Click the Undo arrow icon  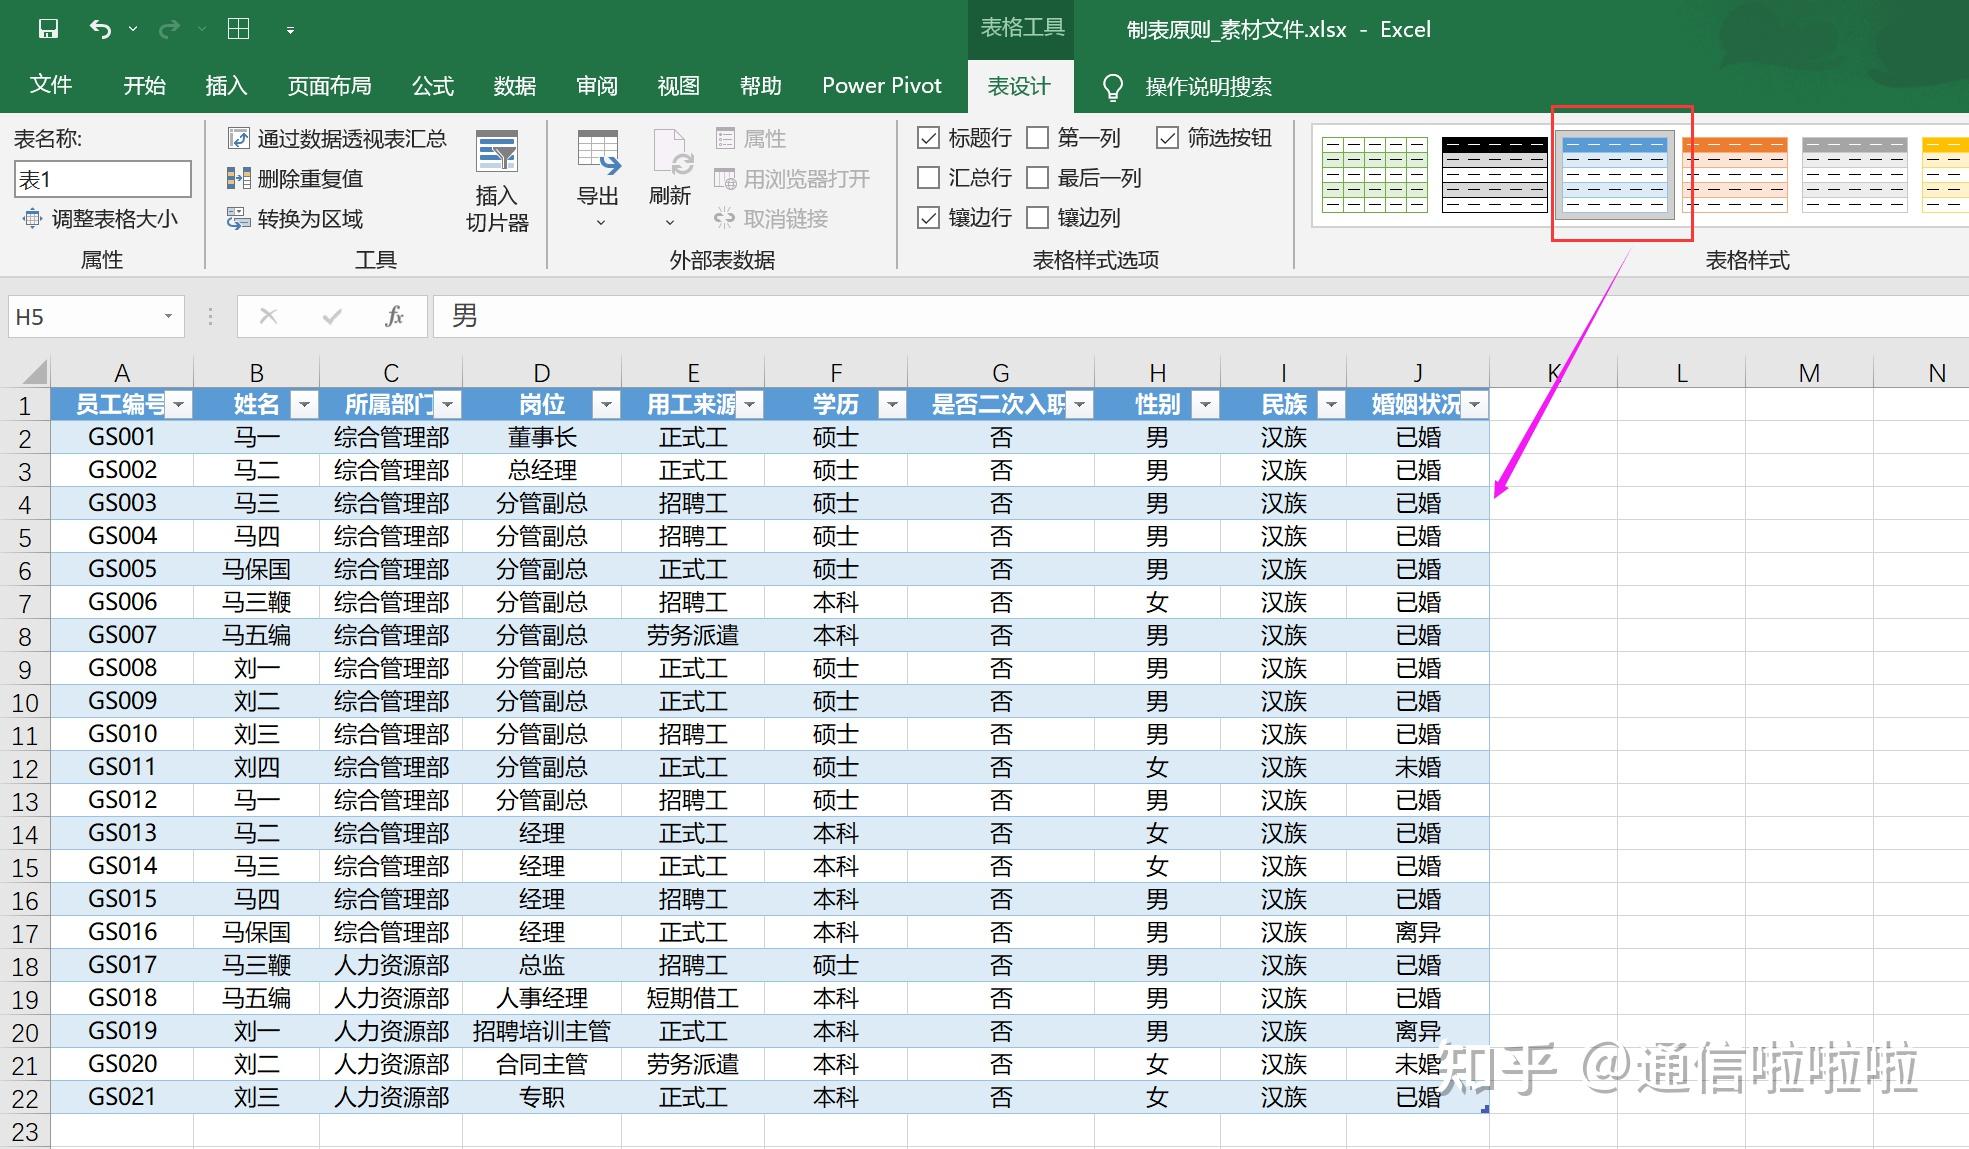pyautogui.click(x=100, y=29)
